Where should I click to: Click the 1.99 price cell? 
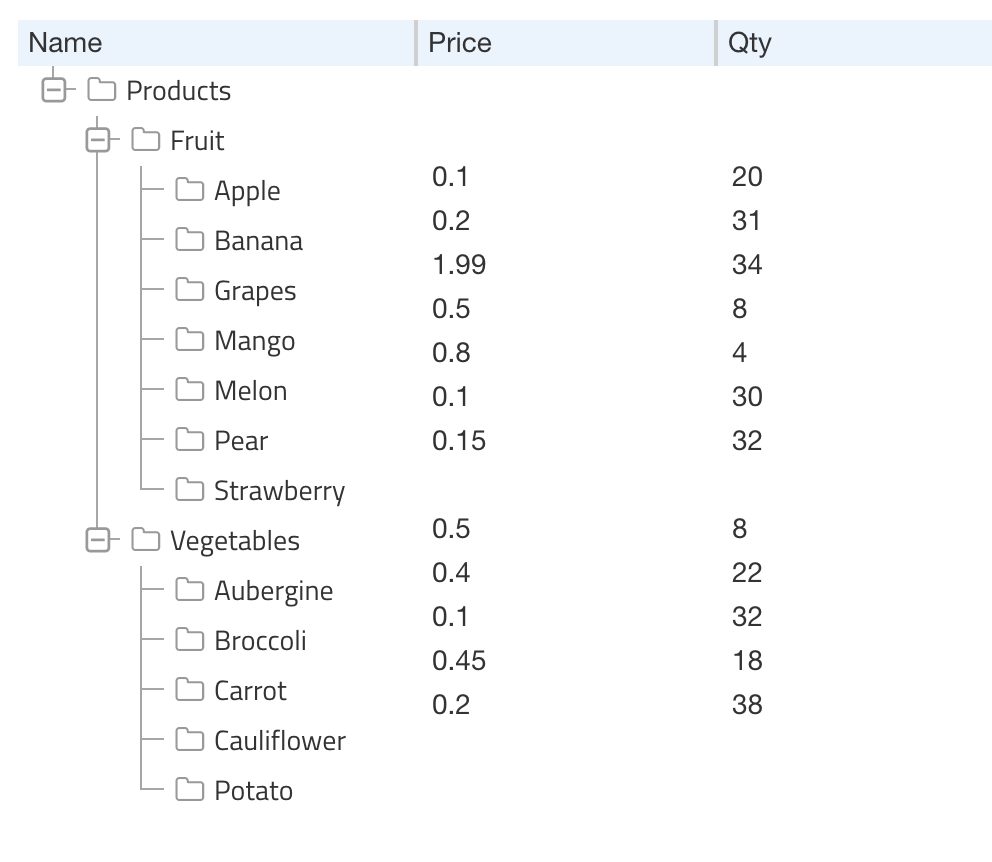coord(459,264)
